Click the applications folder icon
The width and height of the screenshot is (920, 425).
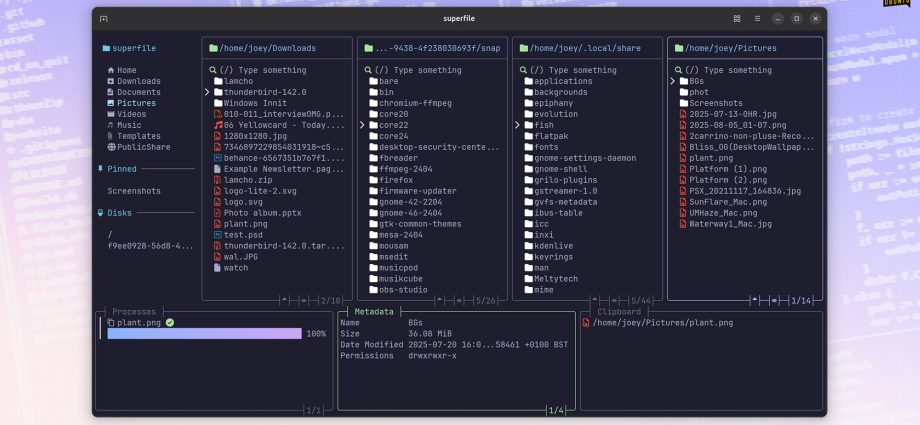[x=528, y=81]
